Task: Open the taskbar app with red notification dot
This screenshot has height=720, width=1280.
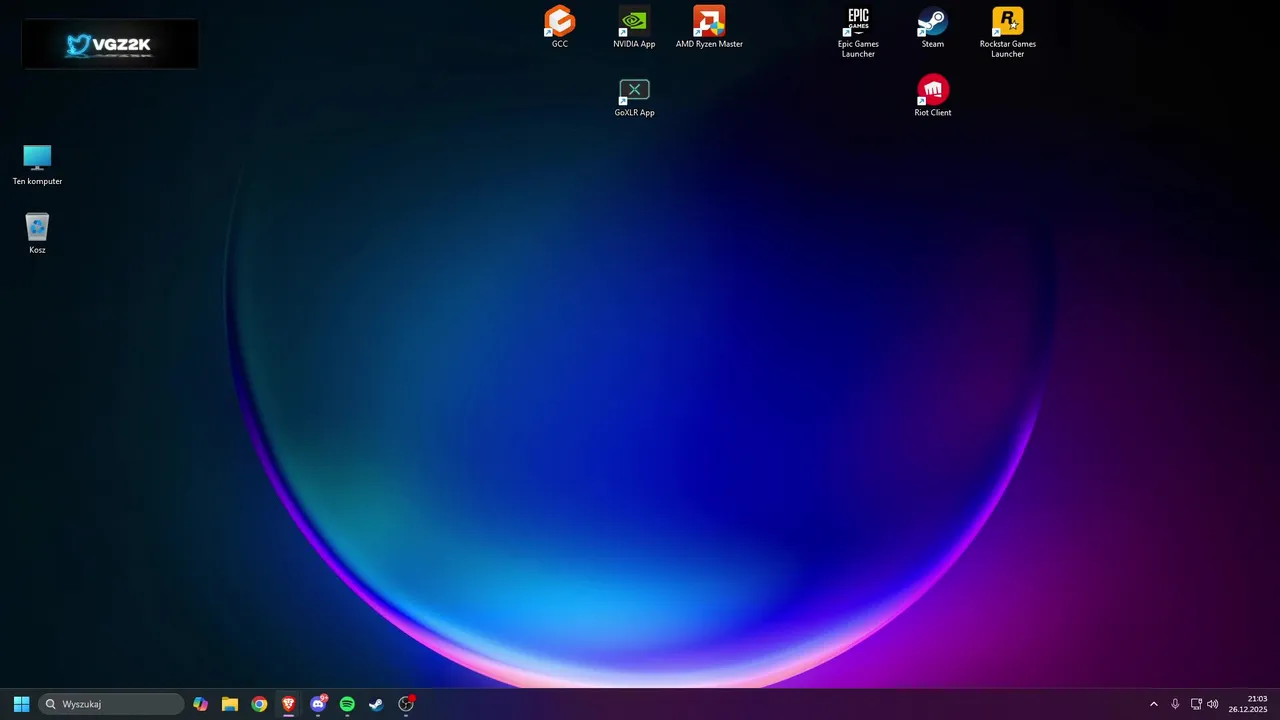Action: [x=406, y=704]
